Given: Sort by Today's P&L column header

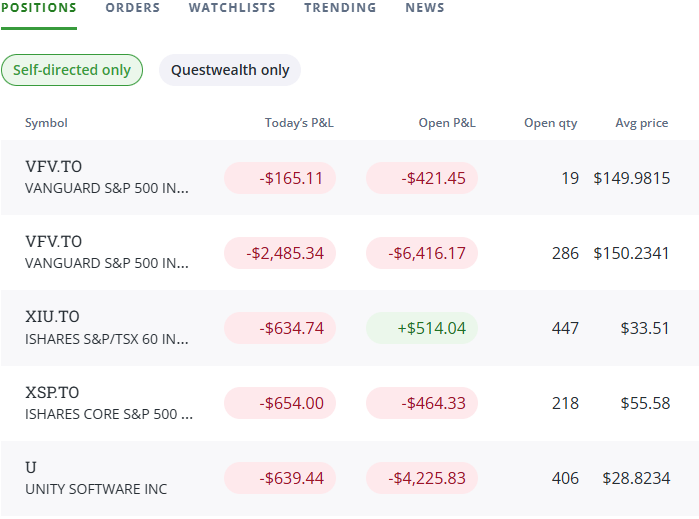Looking at the screenshot, I should point(299,123).
